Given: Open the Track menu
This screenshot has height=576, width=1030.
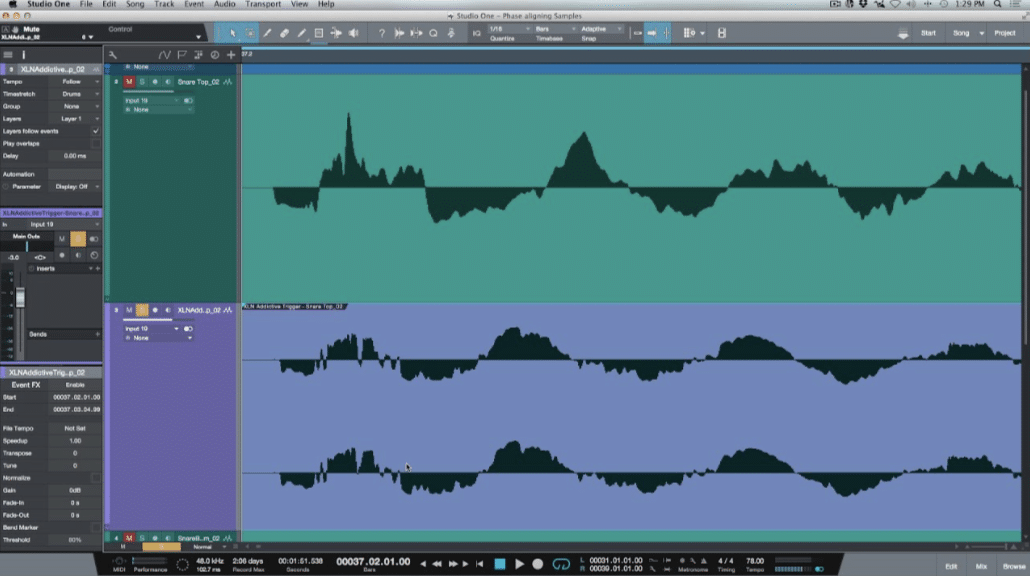Looking at the screenshot, I should coord(164,4).
